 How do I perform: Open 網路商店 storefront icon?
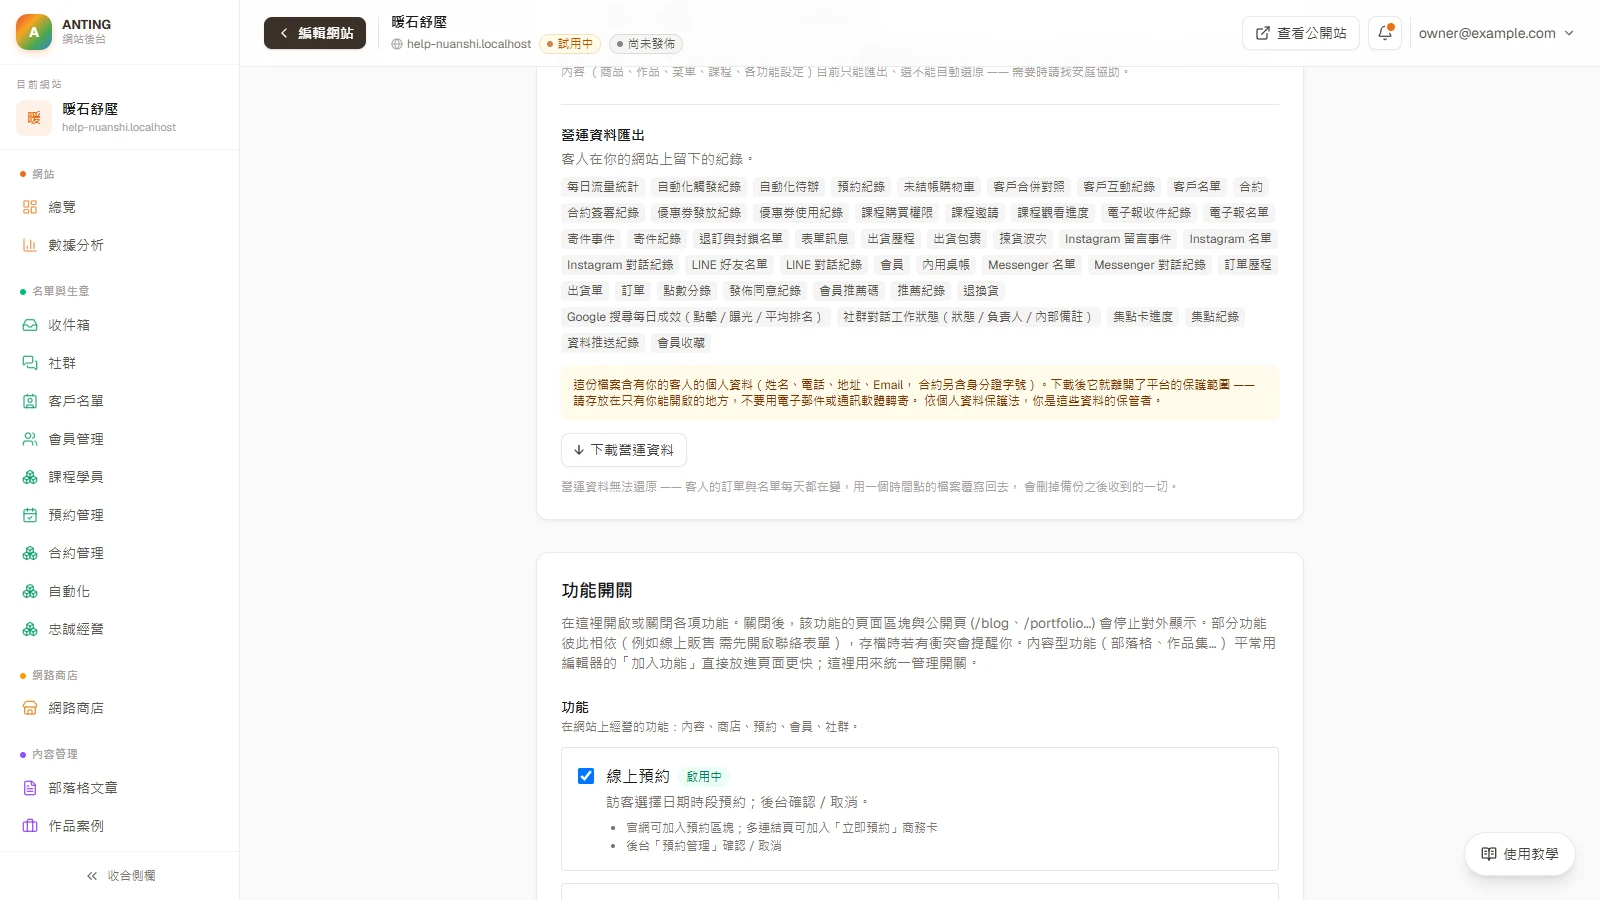(30, 708)
